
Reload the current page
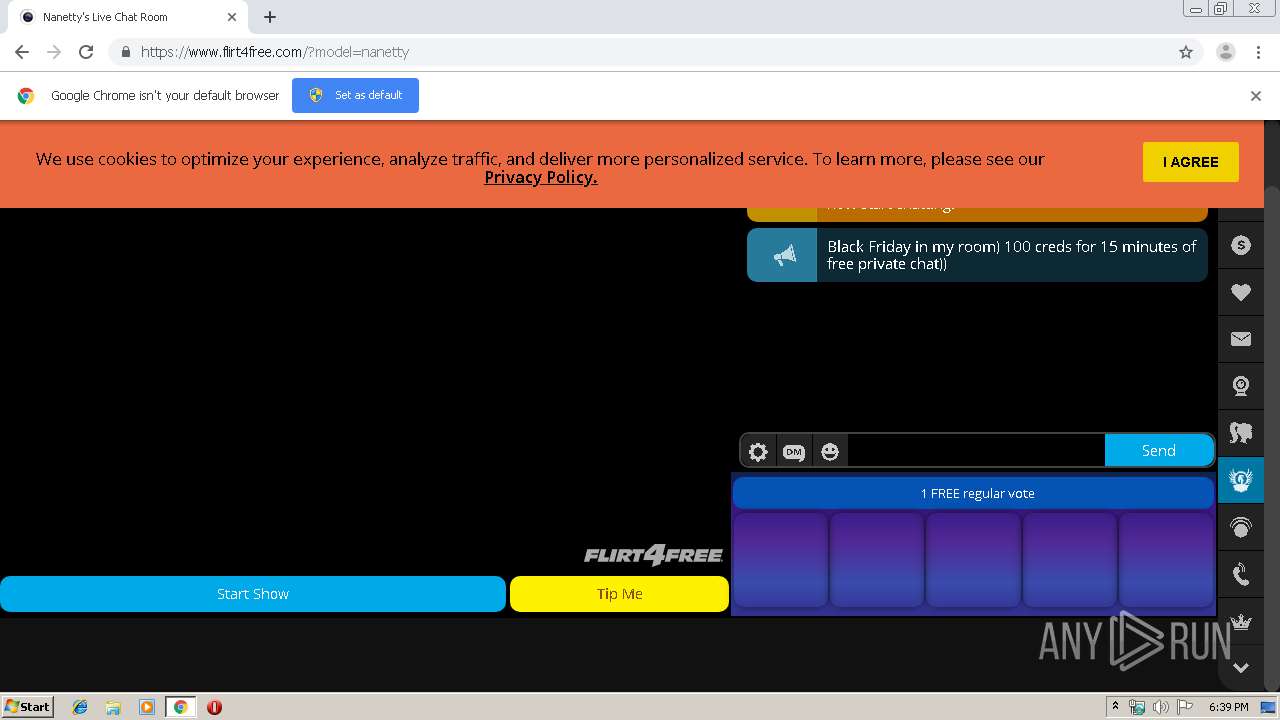pyautogui.click(x=86, y=52)
